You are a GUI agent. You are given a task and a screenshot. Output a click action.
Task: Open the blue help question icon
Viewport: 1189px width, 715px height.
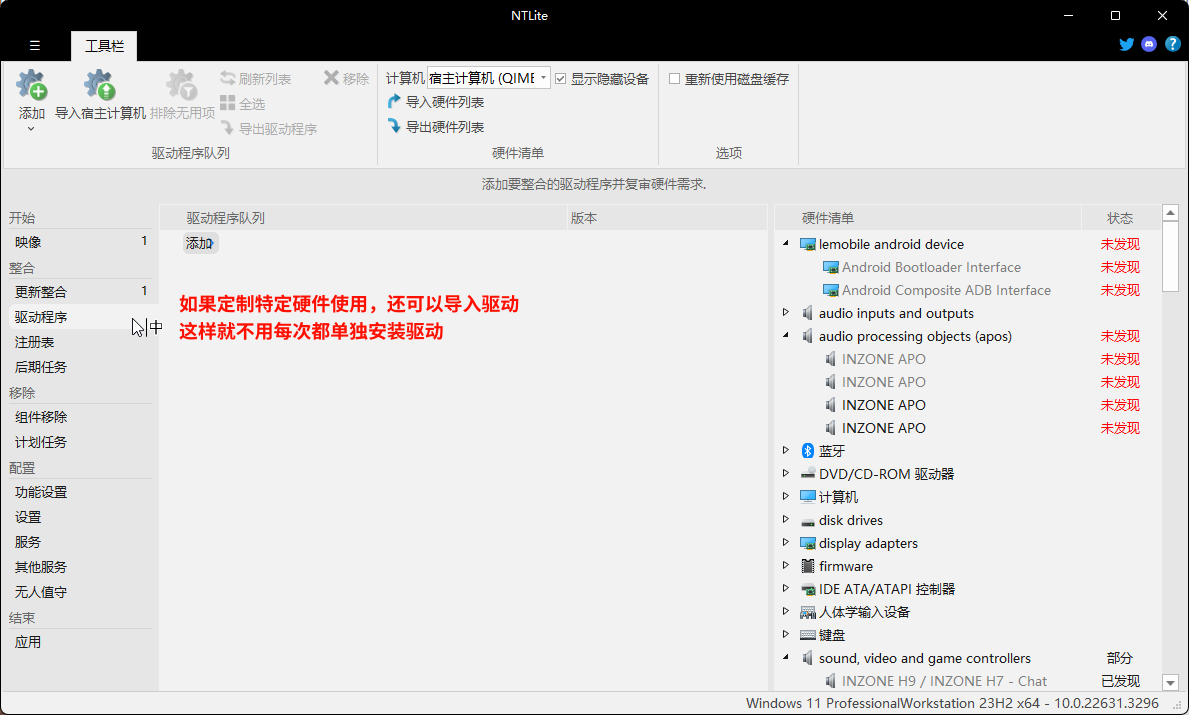pyautogui.click(x=1172, y=45)
